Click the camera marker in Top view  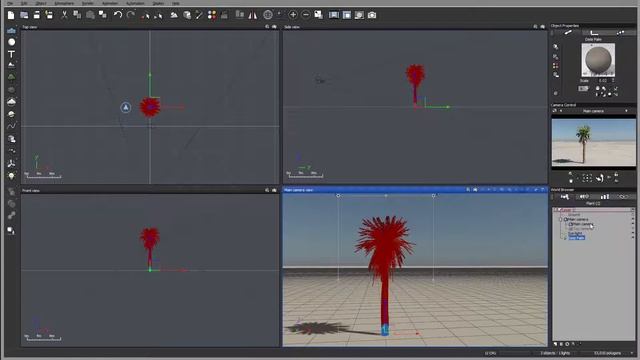(126, 107)
